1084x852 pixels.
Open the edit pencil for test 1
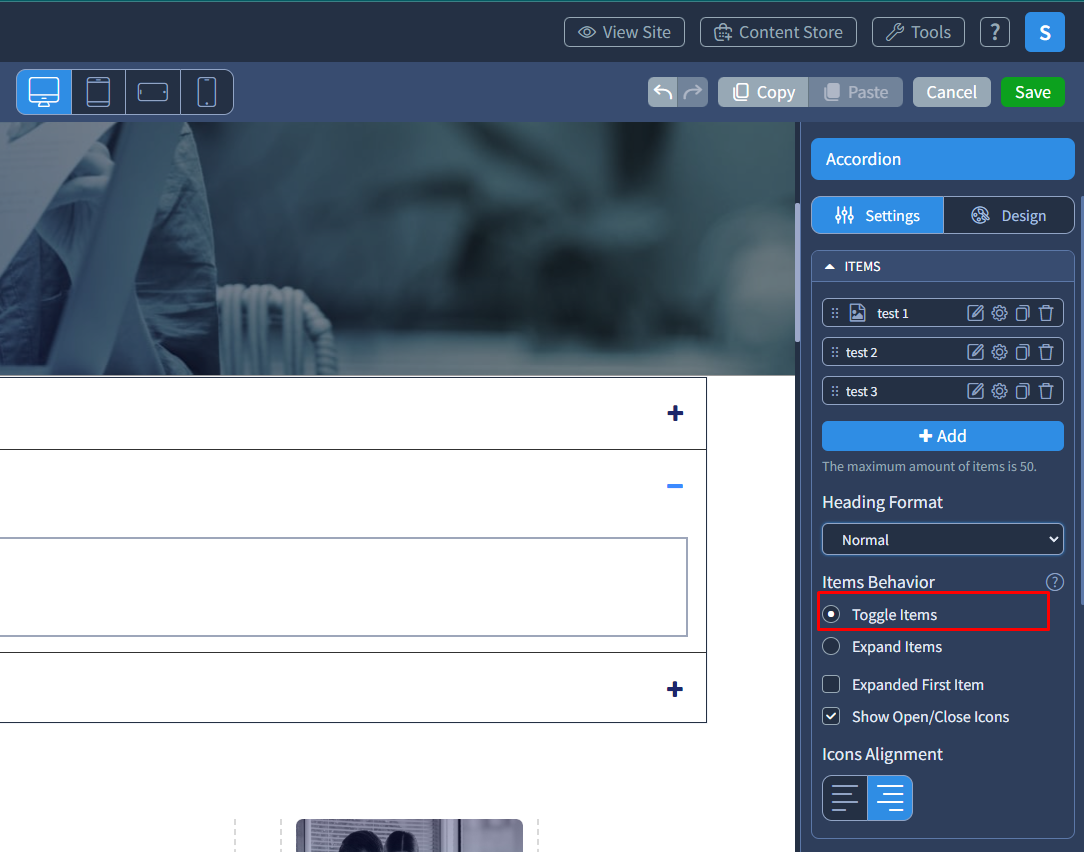[x=975, y=312]
